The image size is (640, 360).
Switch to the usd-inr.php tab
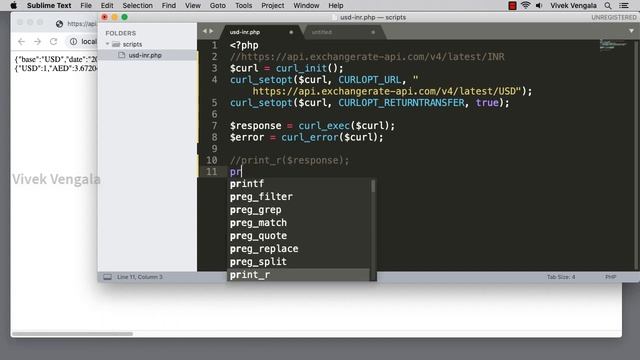pos(245,32)
